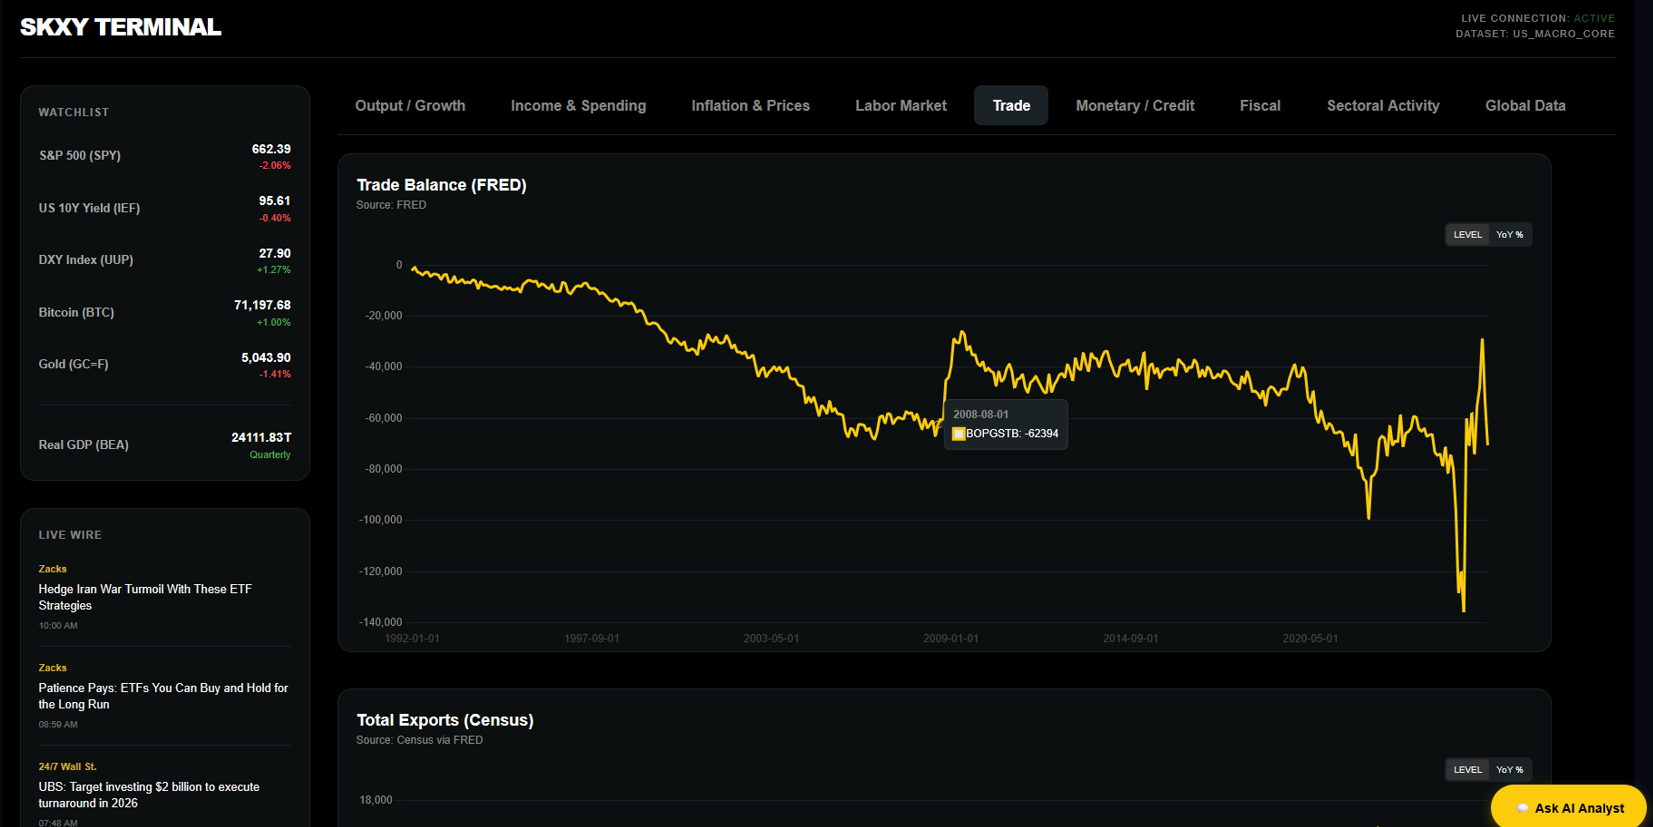Select LEVEL on Total Exports chart

1467,770
